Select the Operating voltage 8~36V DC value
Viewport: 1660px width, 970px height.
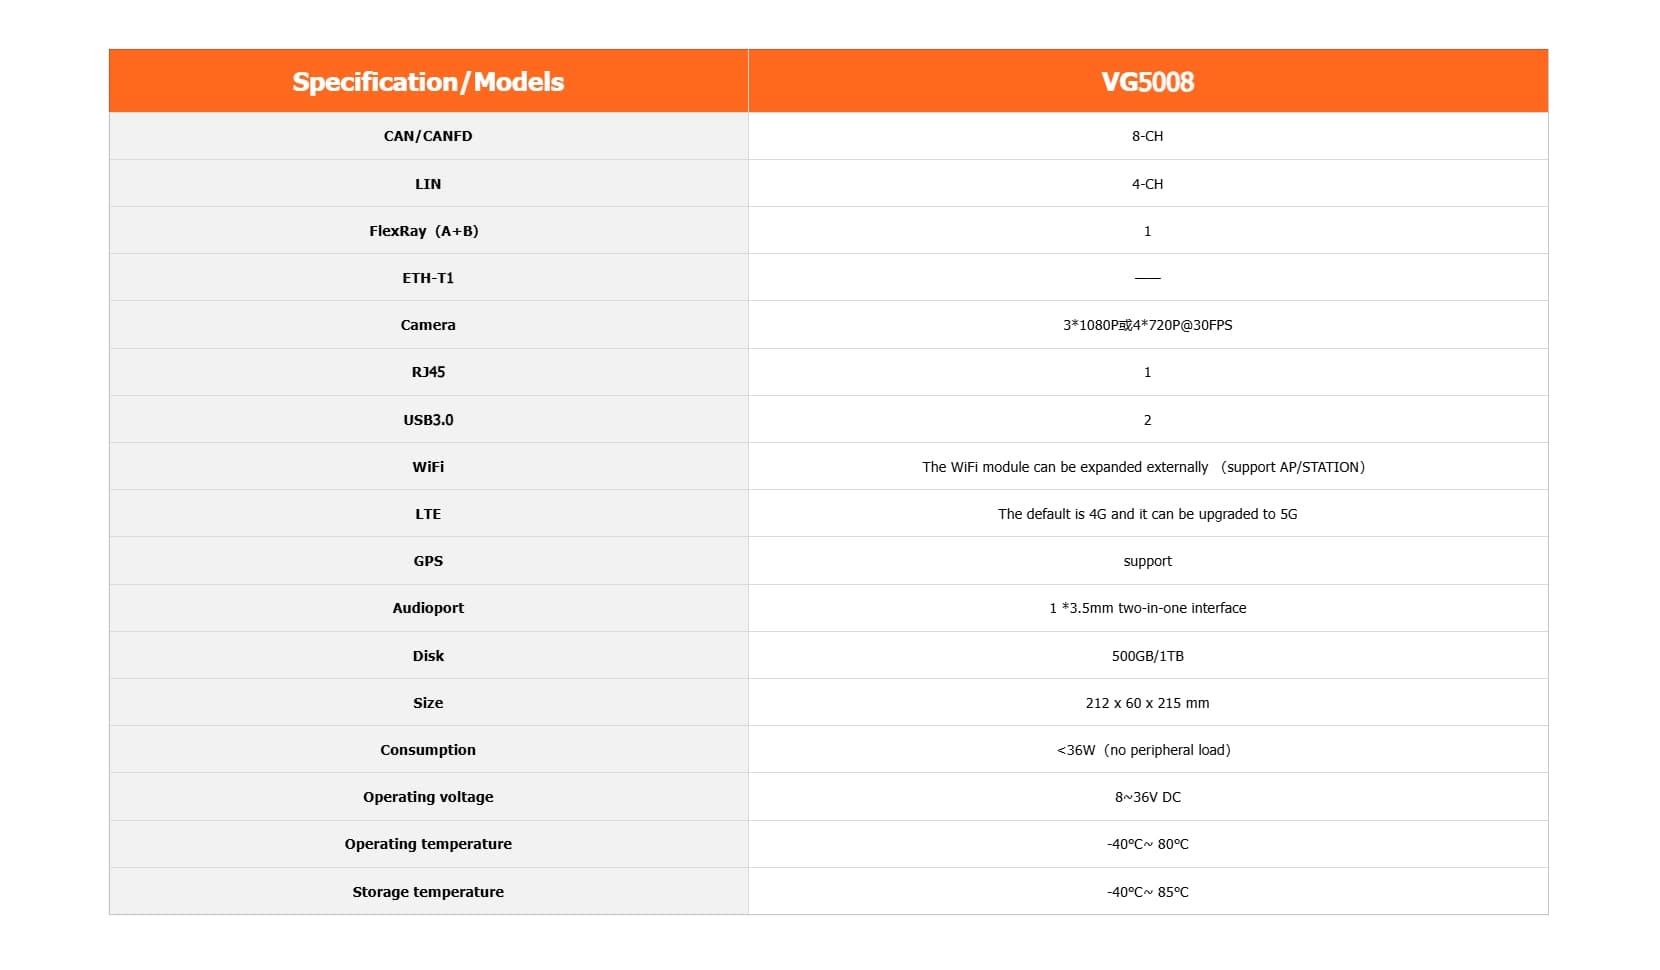(x=1147, y=797)
